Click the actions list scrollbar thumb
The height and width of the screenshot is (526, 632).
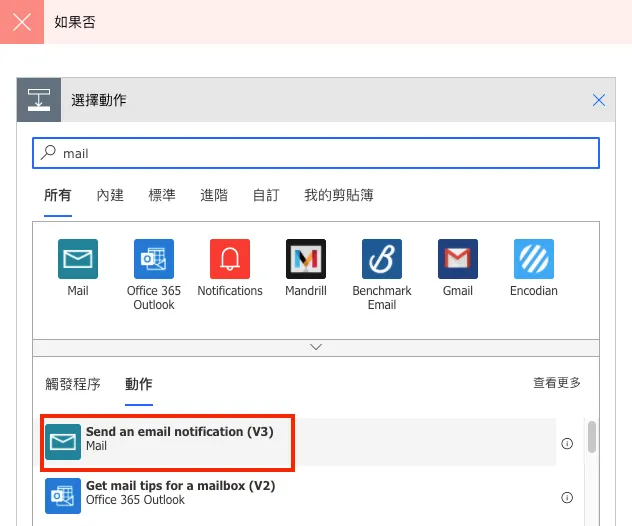point(592,437)
